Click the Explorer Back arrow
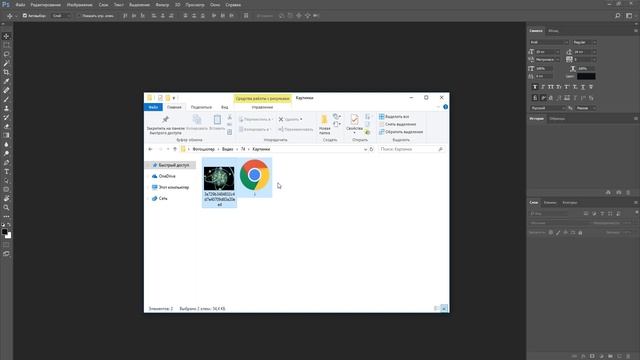This screenshot has height=360, width=640. [150, 149]
